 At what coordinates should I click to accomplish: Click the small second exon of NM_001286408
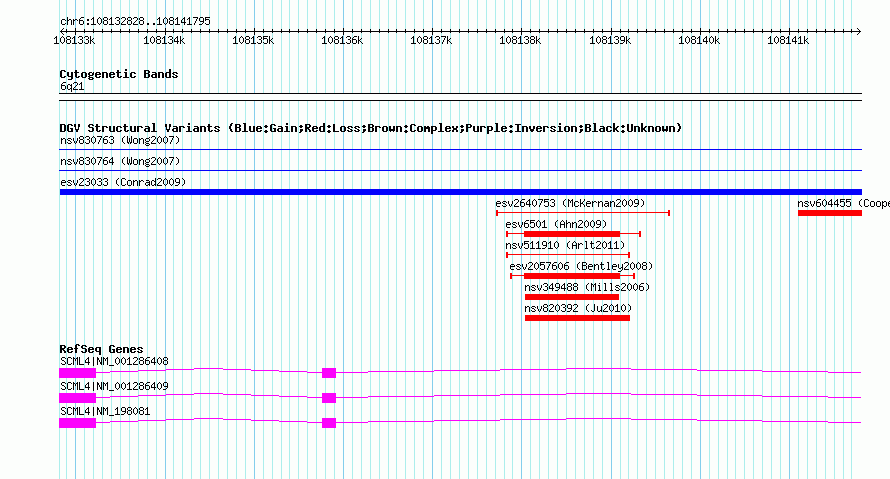point(329,373)
